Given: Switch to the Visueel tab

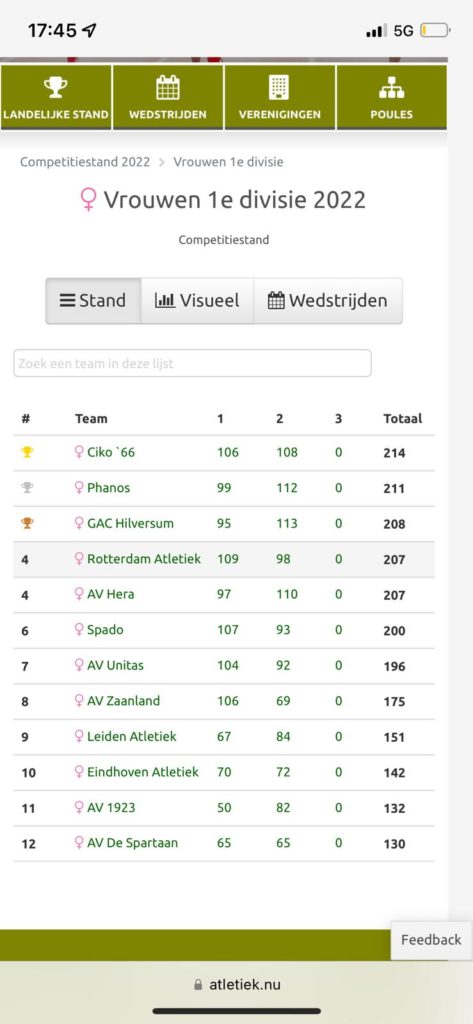Looking at the screenshot, I should (x=197, y=300).
